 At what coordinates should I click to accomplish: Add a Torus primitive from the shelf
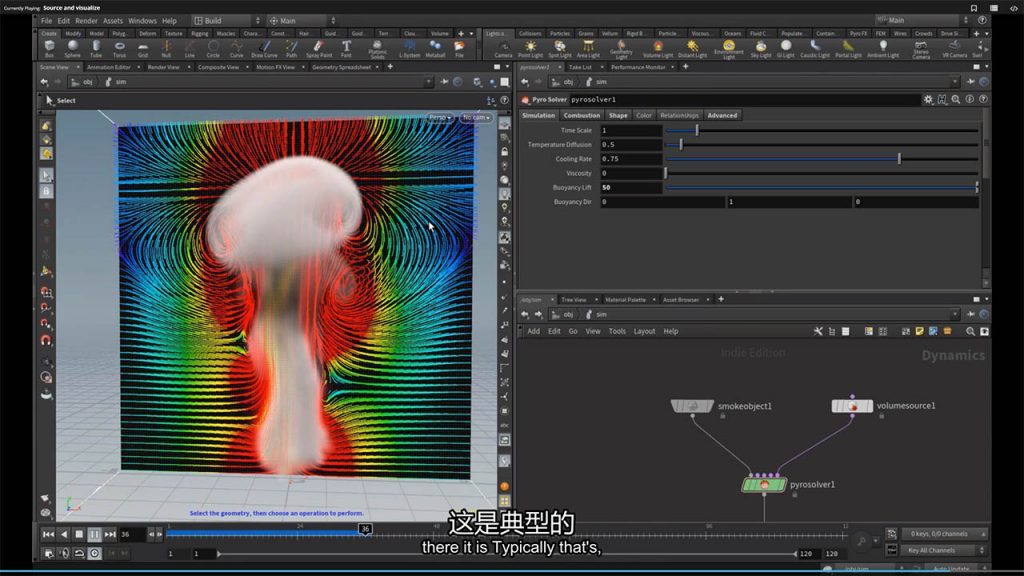point(120,48)
